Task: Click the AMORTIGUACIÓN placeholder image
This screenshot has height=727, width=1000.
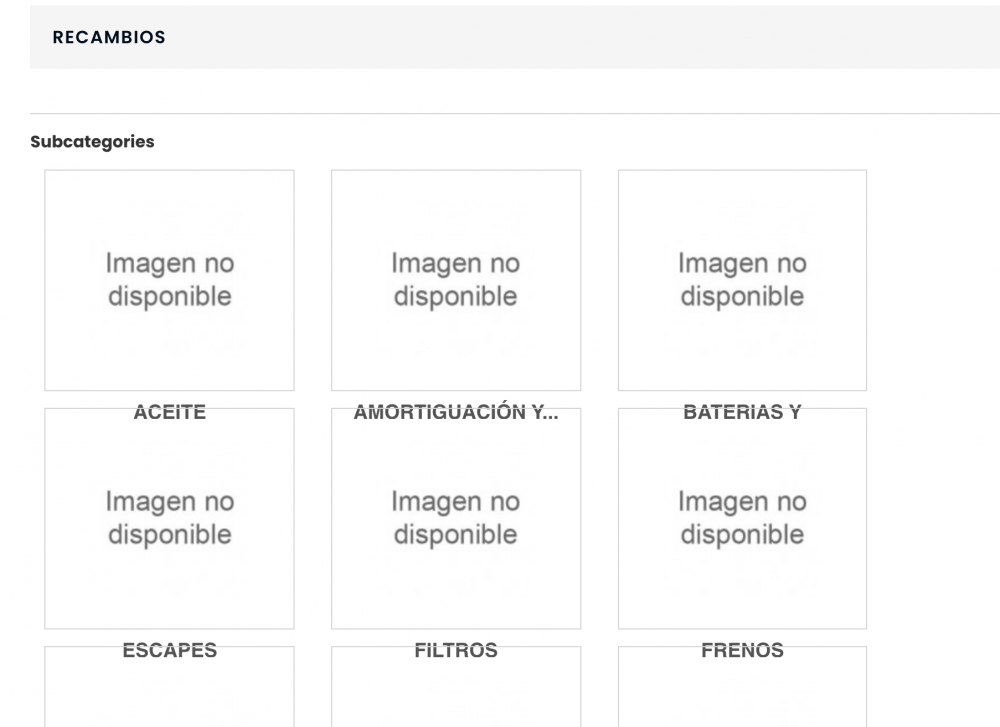Action: click(455, 280)
